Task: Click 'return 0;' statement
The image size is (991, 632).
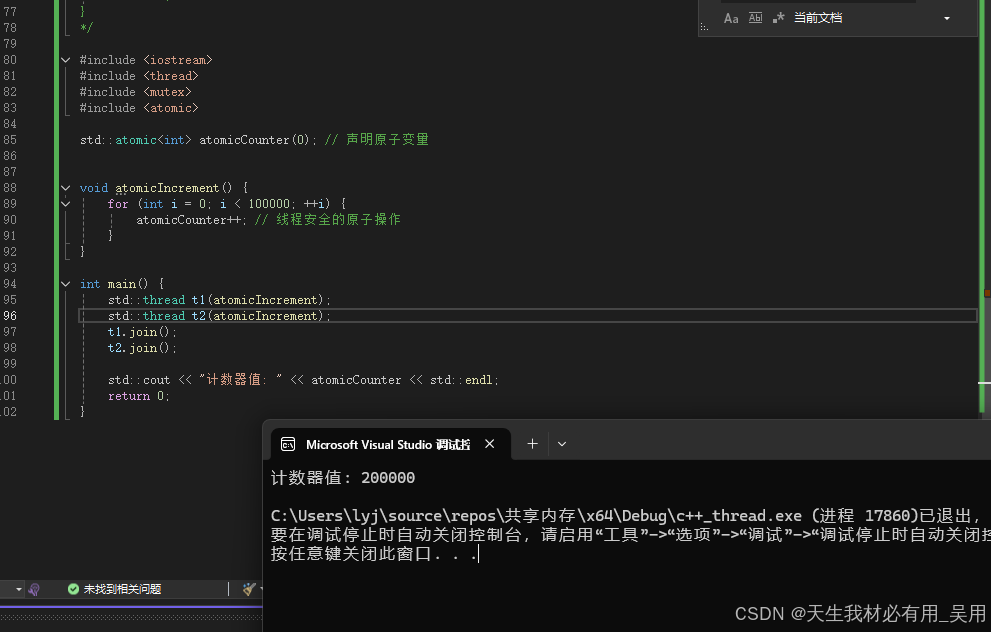Action: [x=138, y=396]
